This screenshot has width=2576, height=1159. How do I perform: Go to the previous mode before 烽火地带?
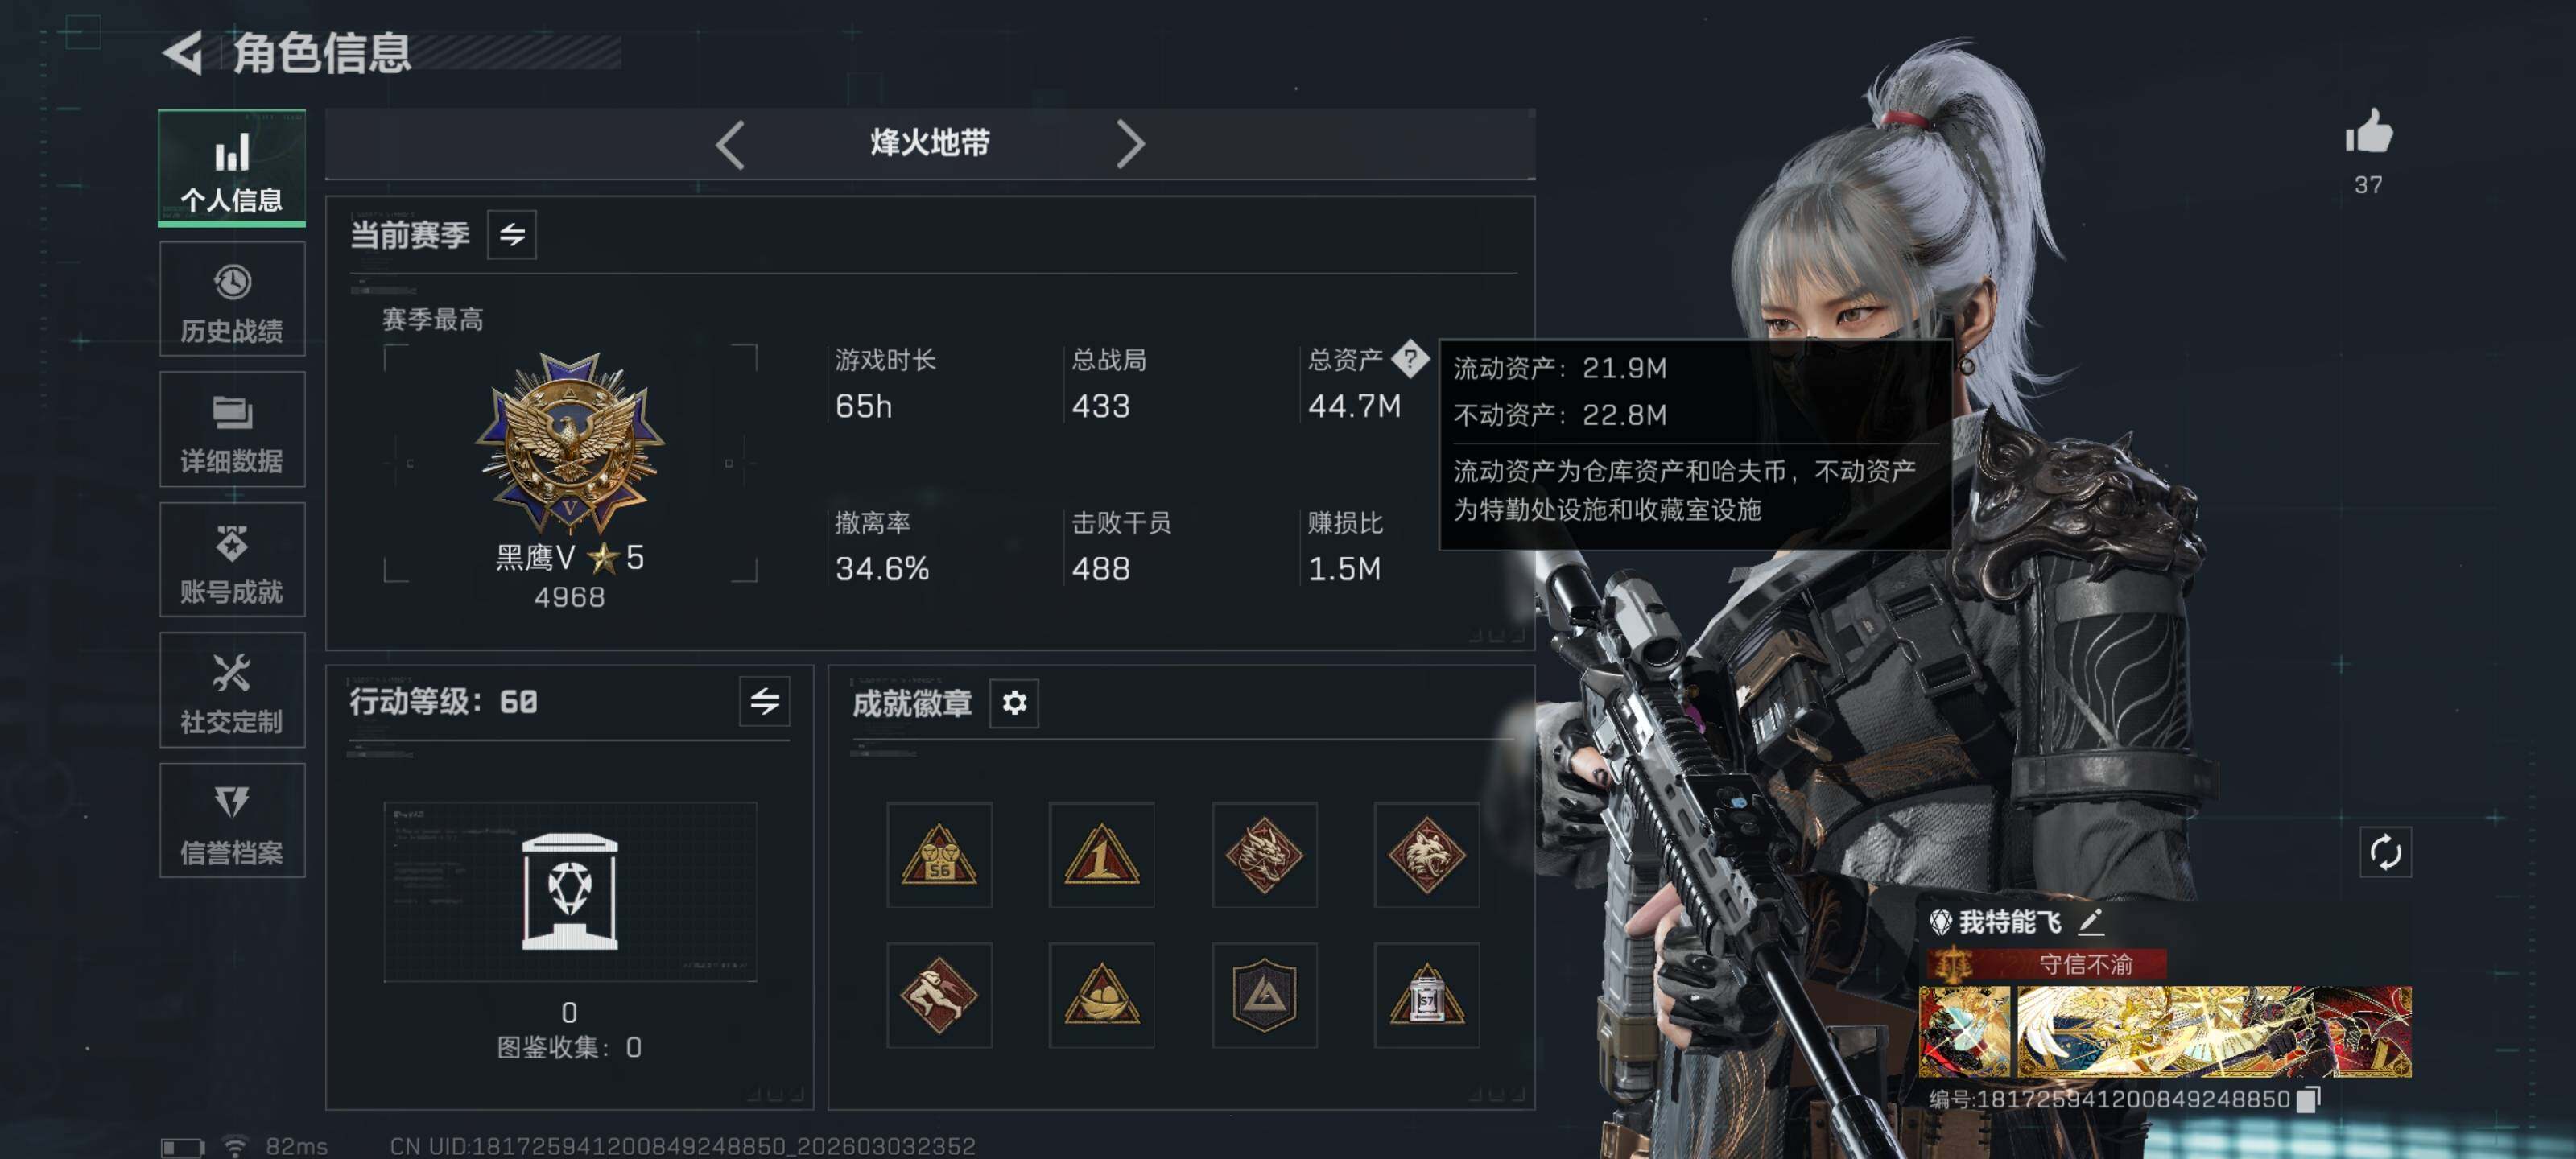click(730, 145)
